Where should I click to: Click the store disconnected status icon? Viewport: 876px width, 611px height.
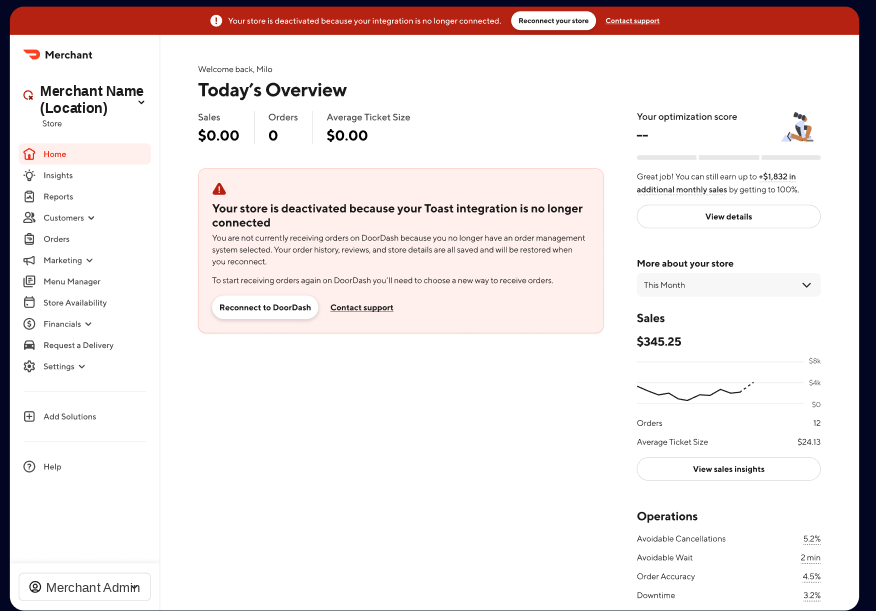28,96
